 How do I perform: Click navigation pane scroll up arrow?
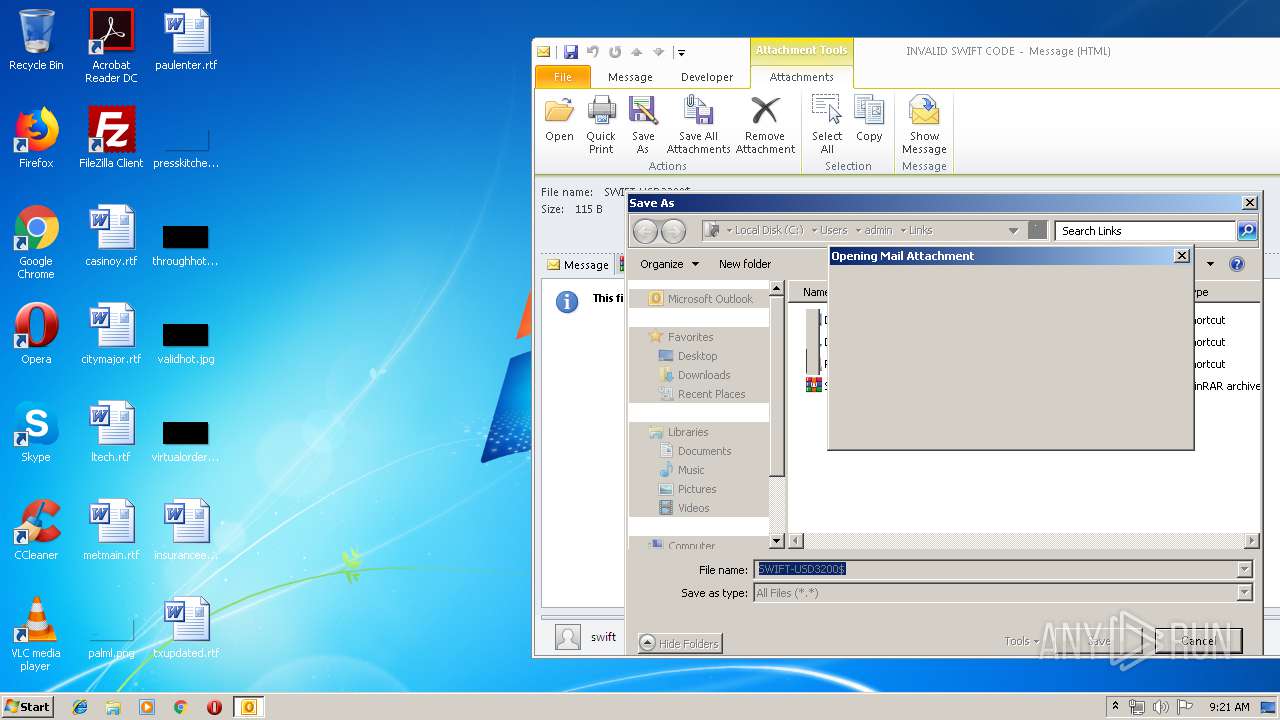[x=776, y=289]
